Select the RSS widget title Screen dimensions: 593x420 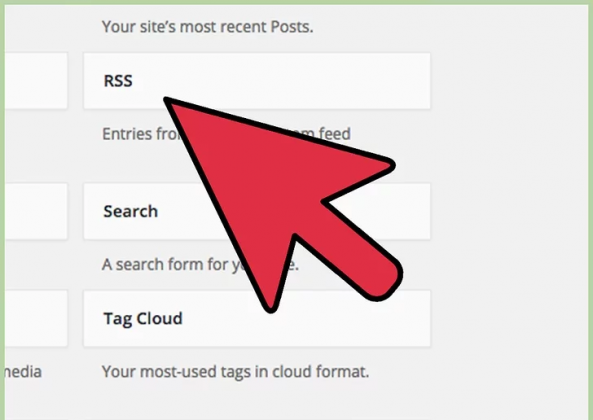[118, 81]
